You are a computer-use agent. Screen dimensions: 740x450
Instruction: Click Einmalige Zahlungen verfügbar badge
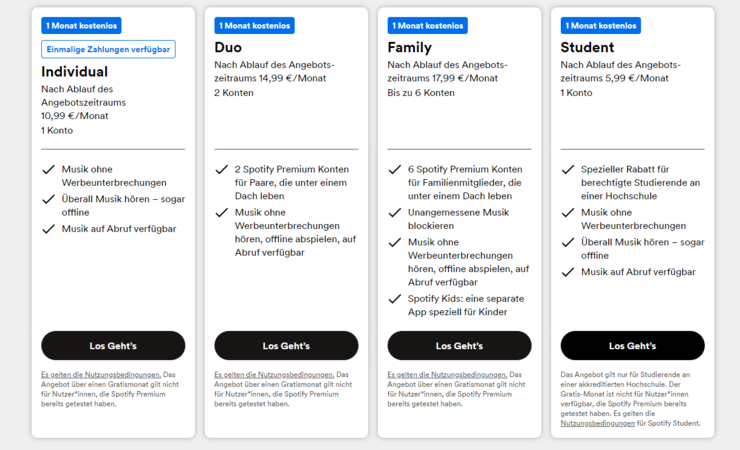(108, 49)
